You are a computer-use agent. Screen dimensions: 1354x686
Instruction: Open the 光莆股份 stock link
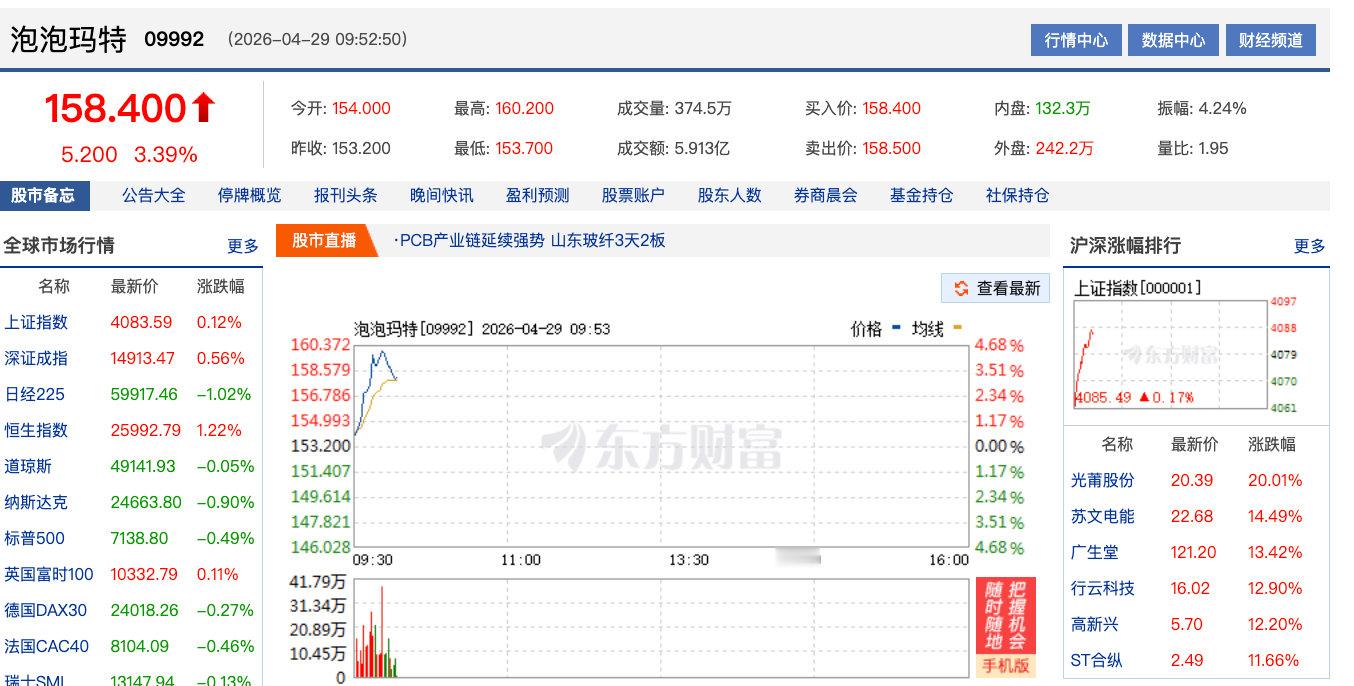click(1103, 480)
